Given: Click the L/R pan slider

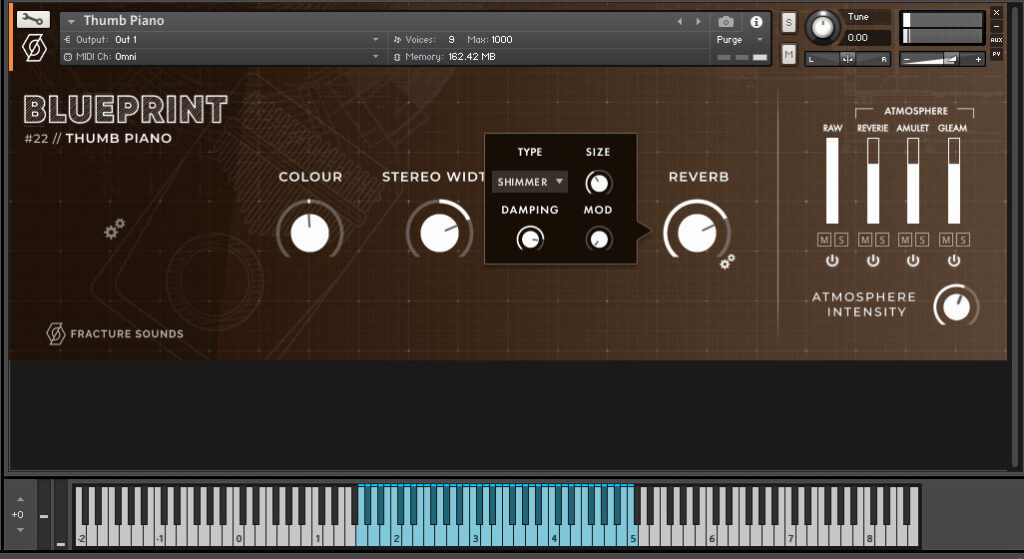Looking at the screenshot, I should (x=848, y=59).
